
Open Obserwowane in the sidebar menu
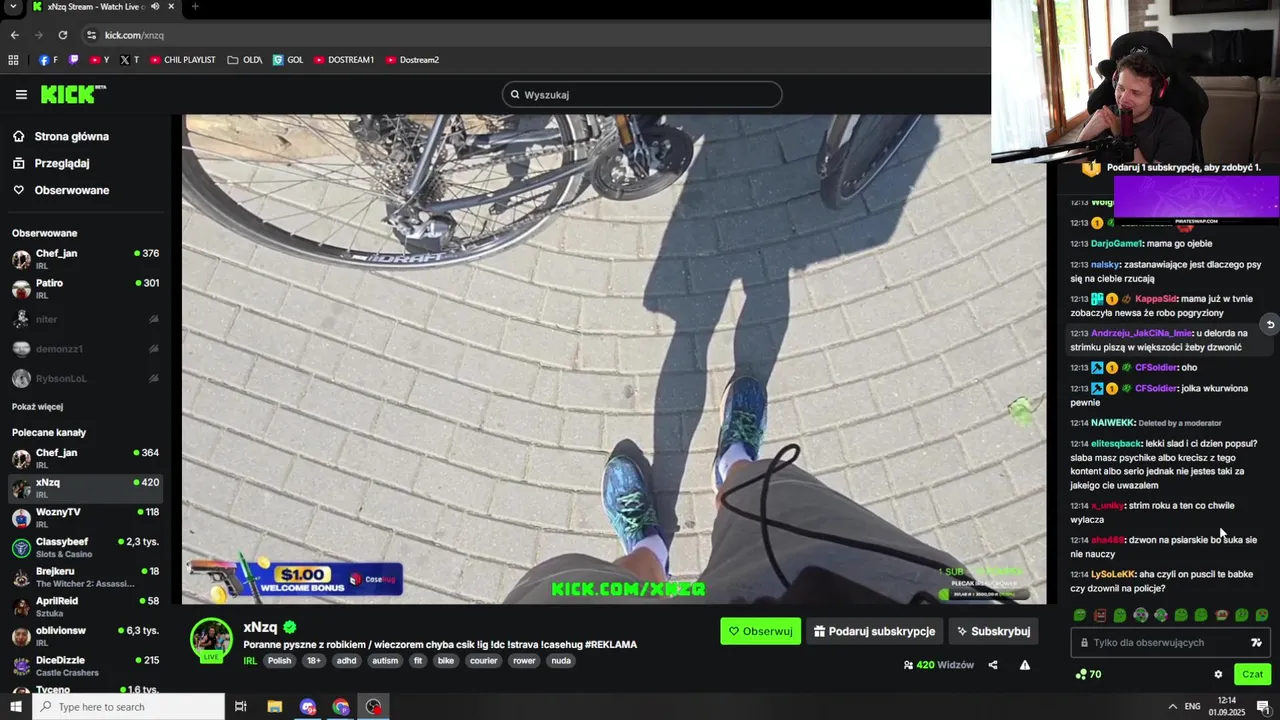pyautogui.click(x=61, y=190)
